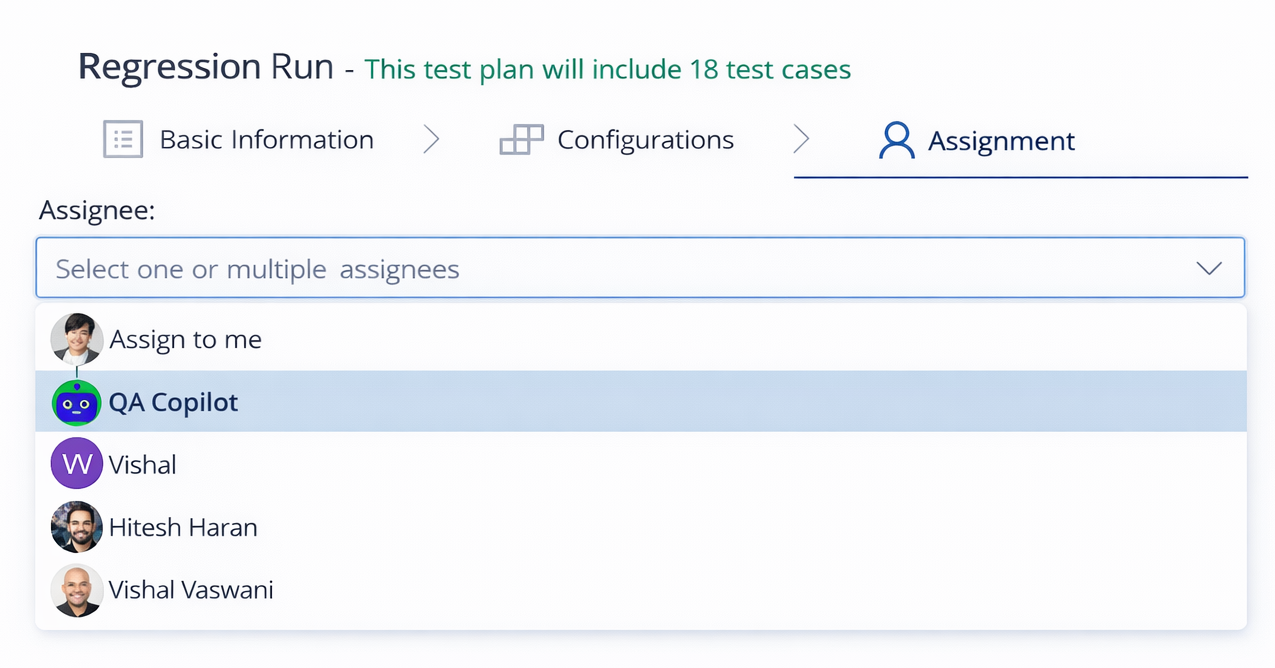1275x668 pixels.
Task: Click the Assignment person icon
Action: click(897, 140)
